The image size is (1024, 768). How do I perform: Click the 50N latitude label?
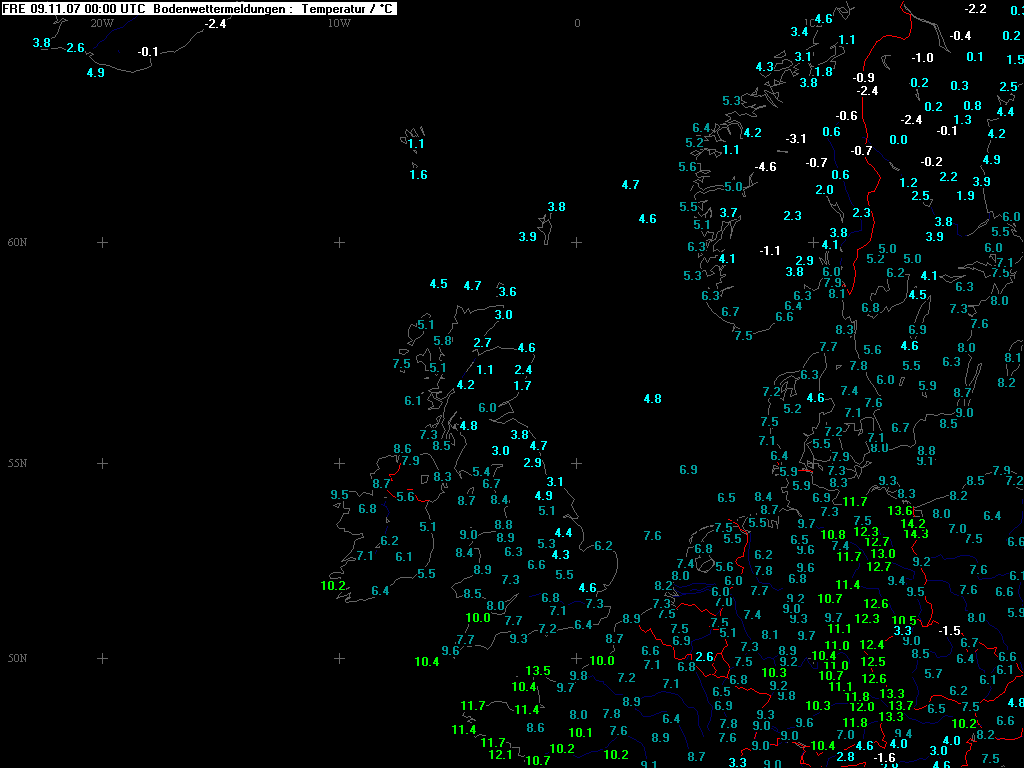(18, 658)
